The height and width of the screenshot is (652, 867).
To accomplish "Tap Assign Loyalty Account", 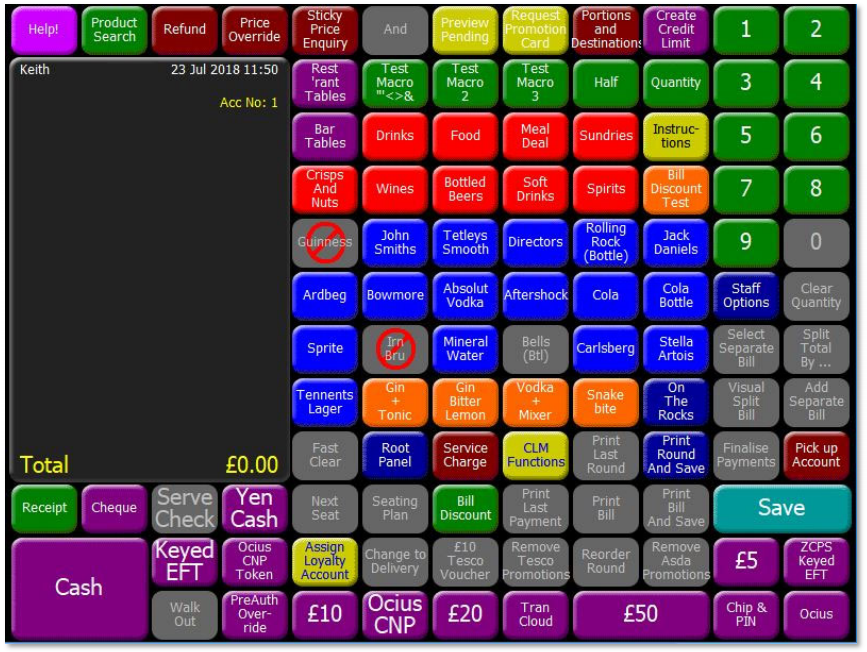I will point(325,561).
